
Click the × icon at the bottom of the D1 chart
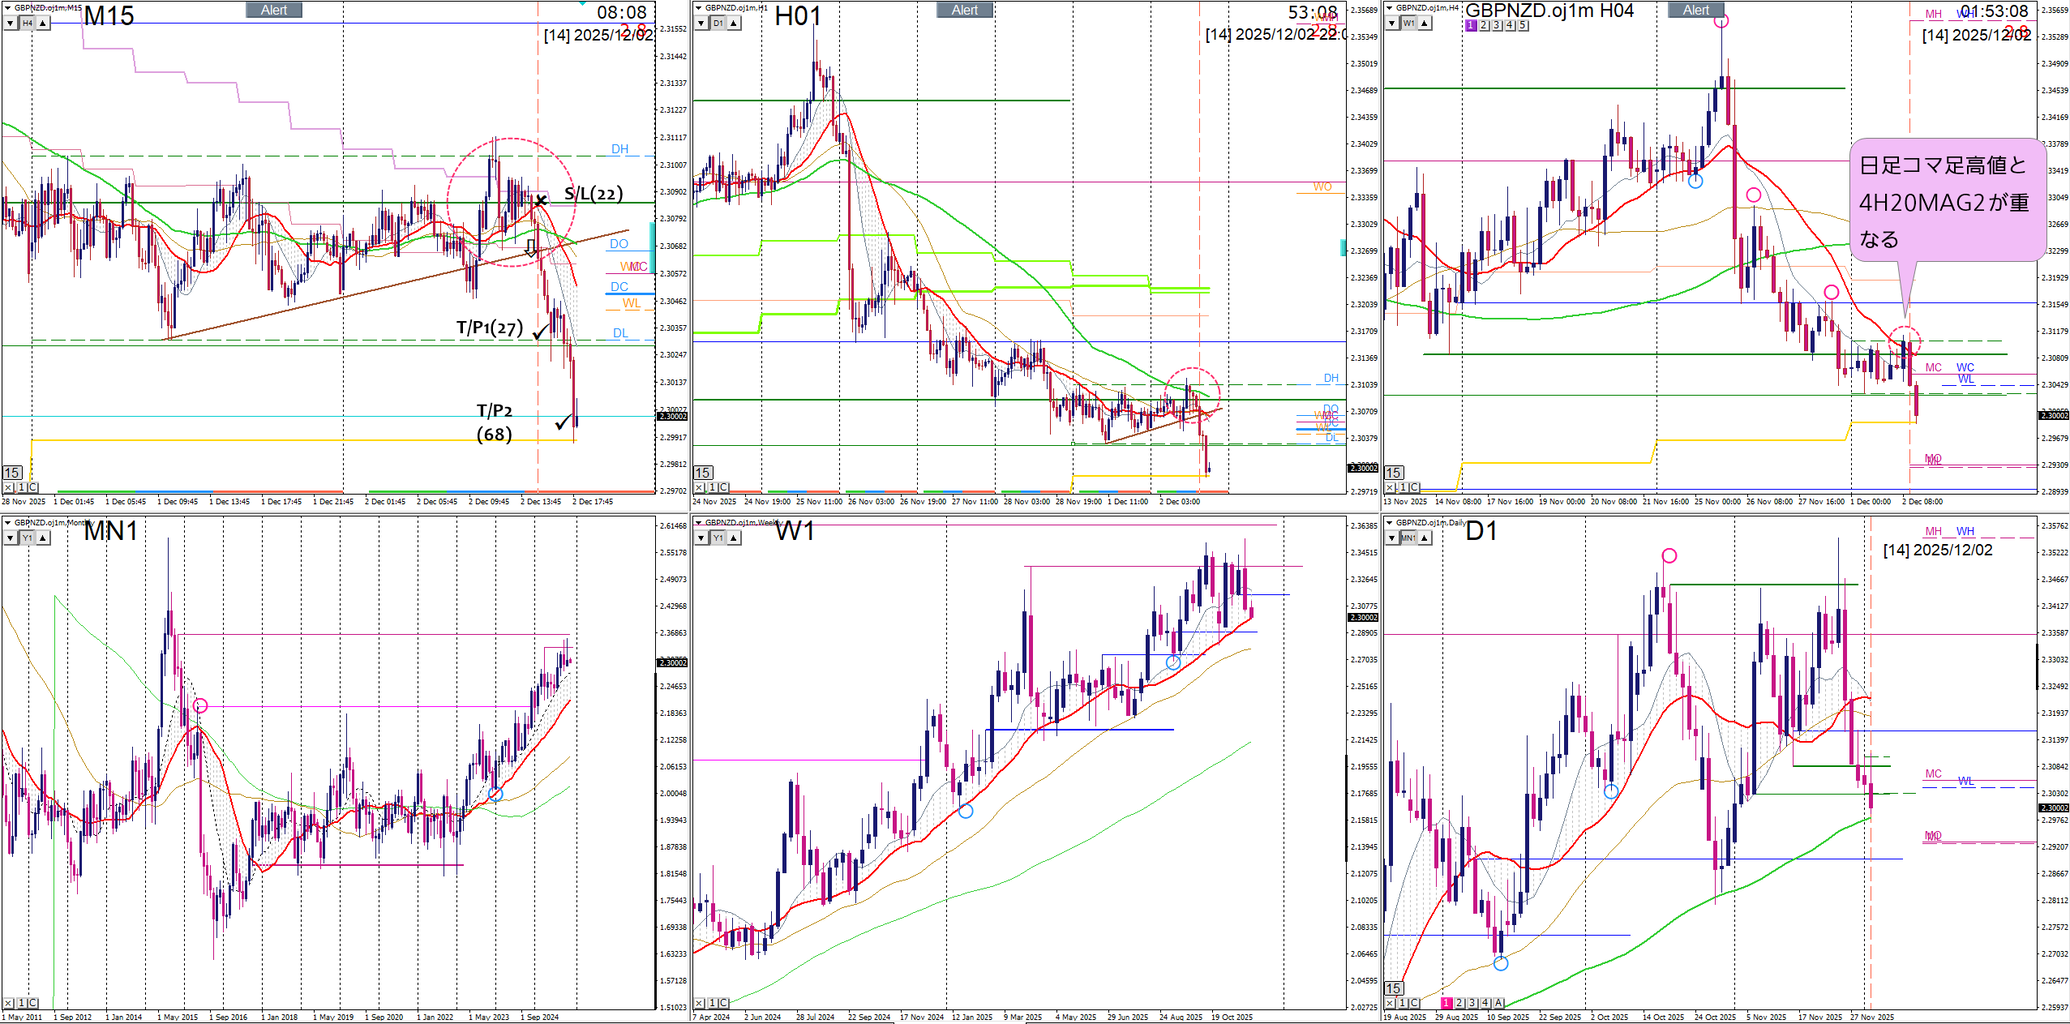[1391, 1002]
